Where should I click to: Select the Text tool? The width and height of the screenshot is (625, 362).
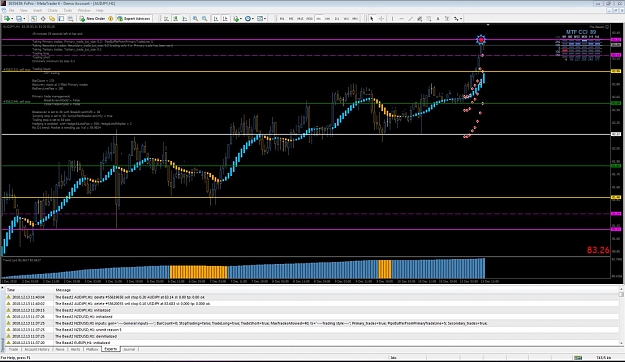click(x=438, y=18)
